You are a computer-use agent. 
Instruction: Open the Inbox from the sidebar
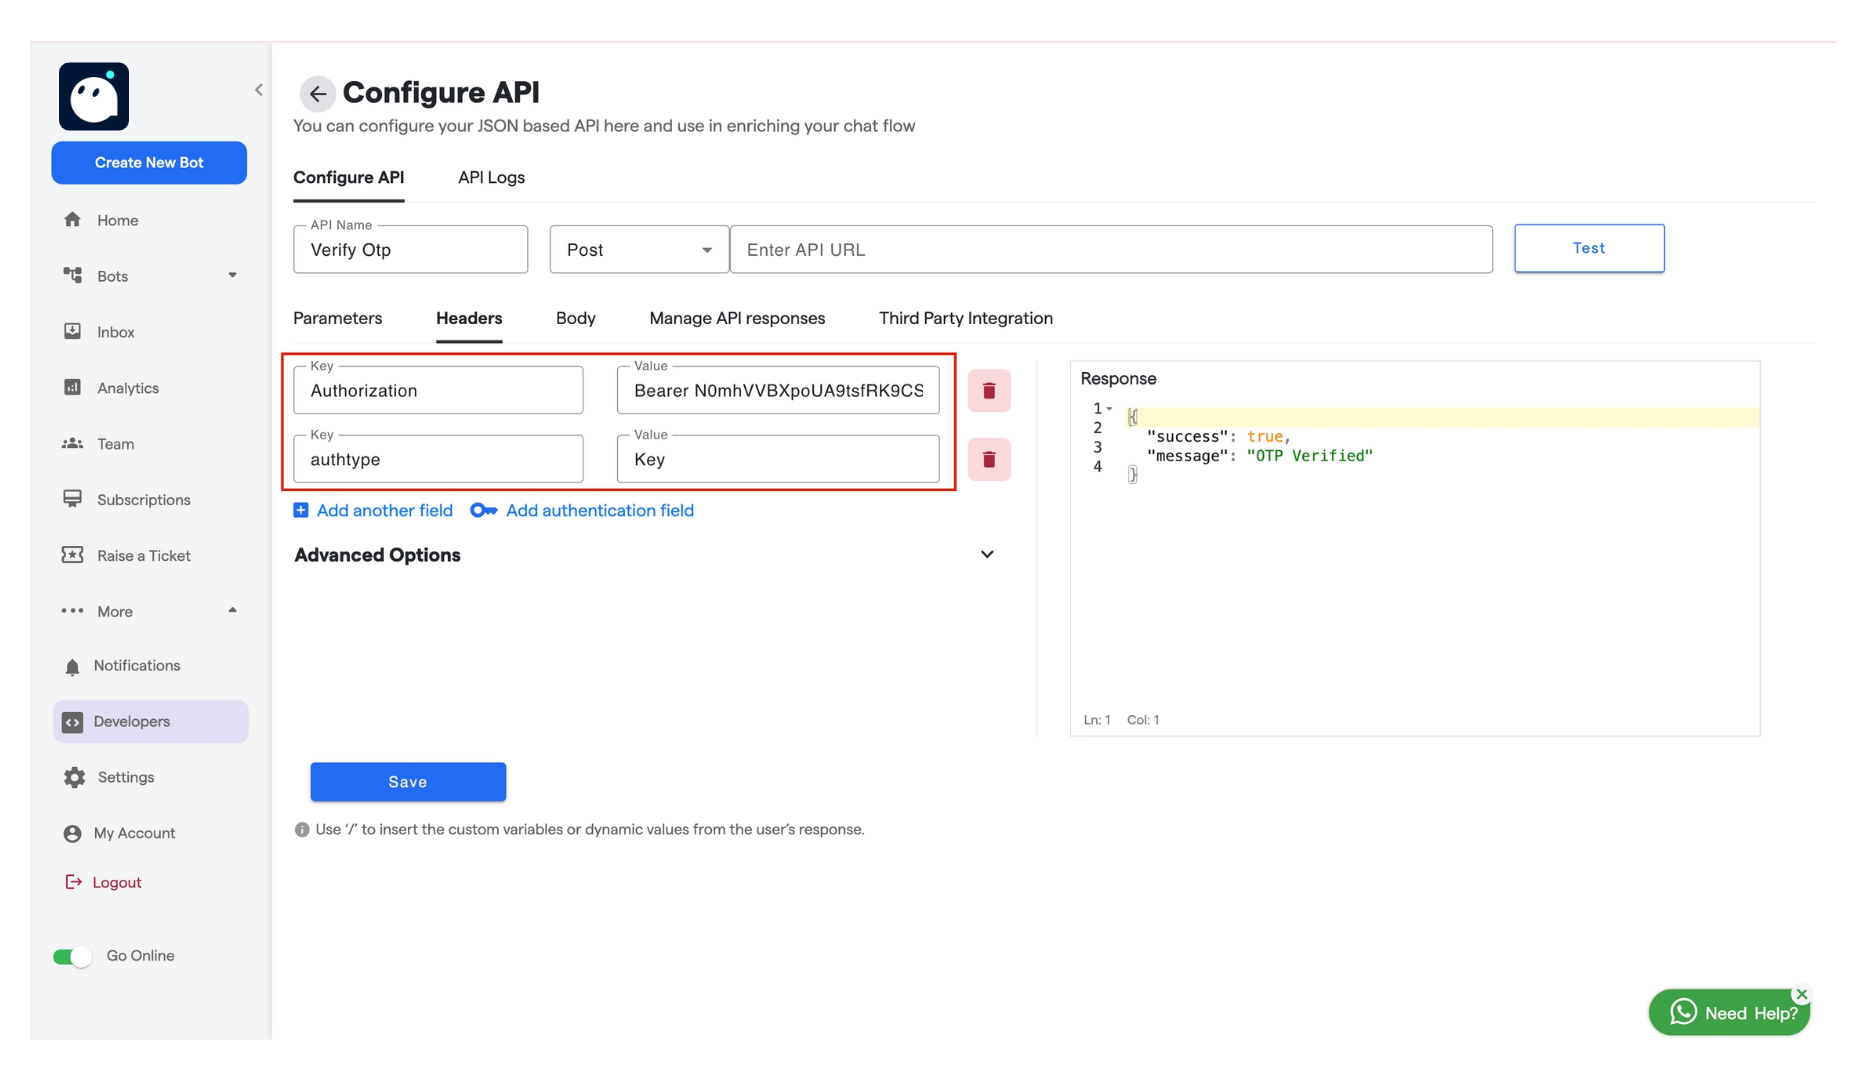115,331
